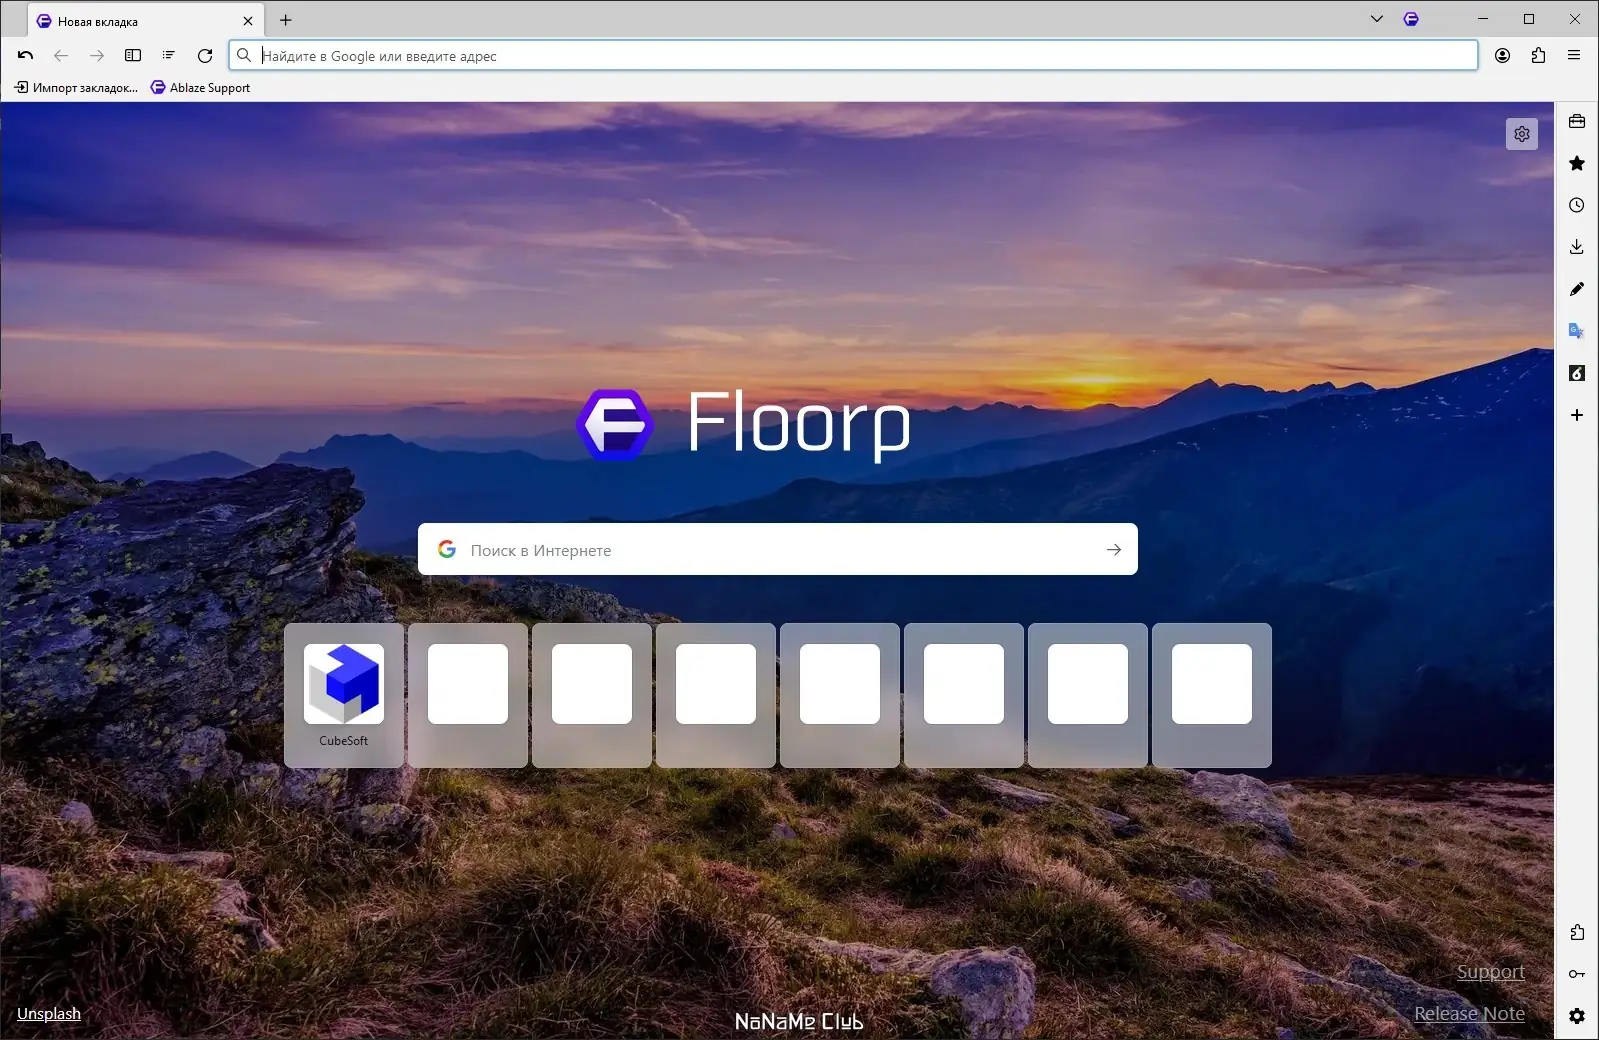Click the undo close tab arrow icon
Image resolution: width=1599 pixels, height=1040 pixels.
click(26, 56)
